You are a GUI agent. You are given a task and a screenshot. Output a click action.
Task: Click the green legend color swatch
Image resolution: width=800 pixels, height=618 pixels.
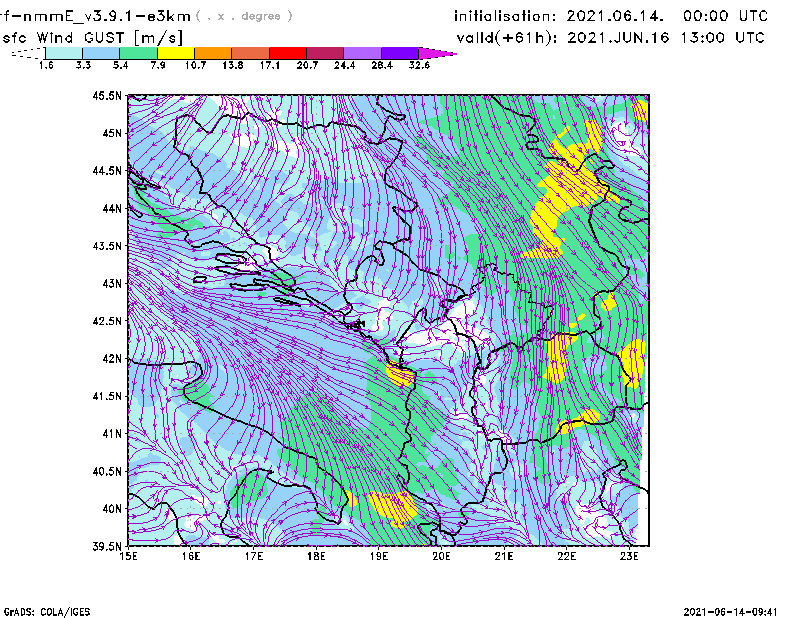138,53
